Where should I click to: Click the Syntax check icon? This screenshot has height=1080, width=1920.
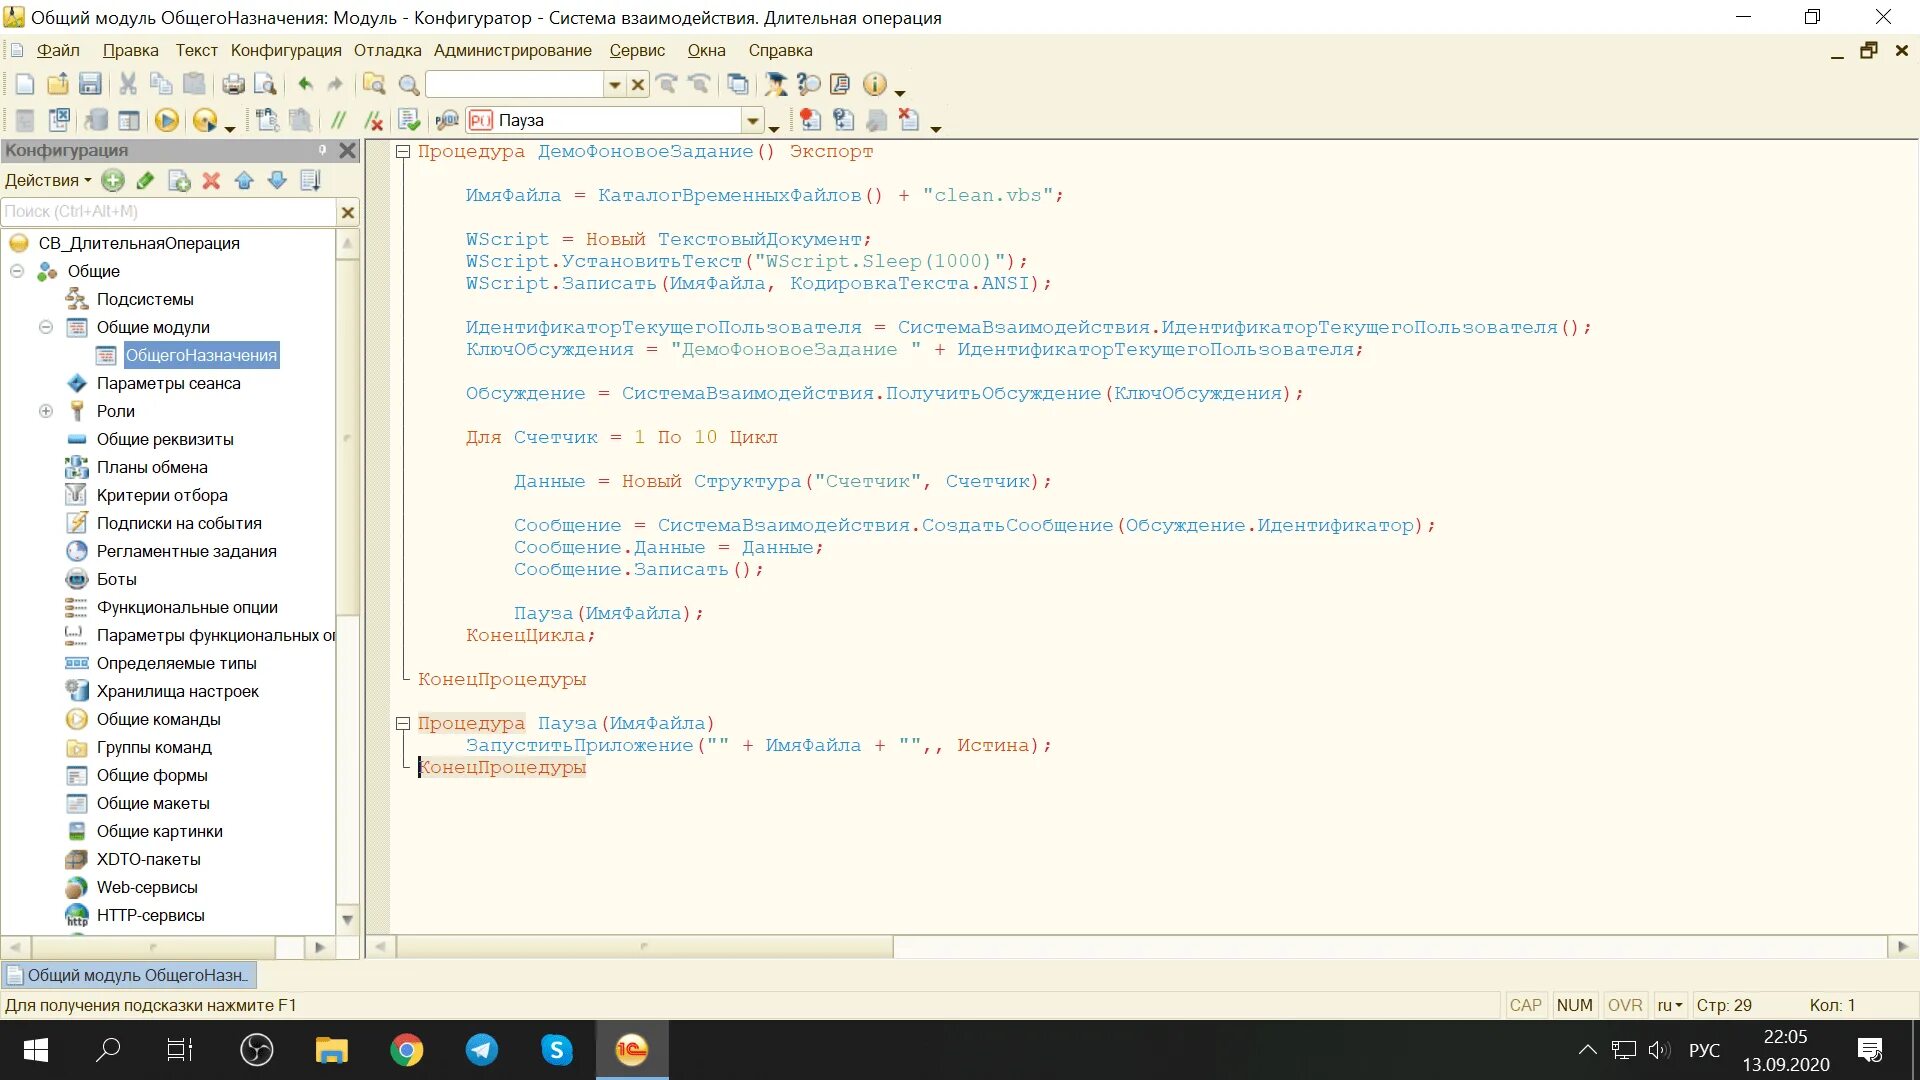[x=409, y=121]
